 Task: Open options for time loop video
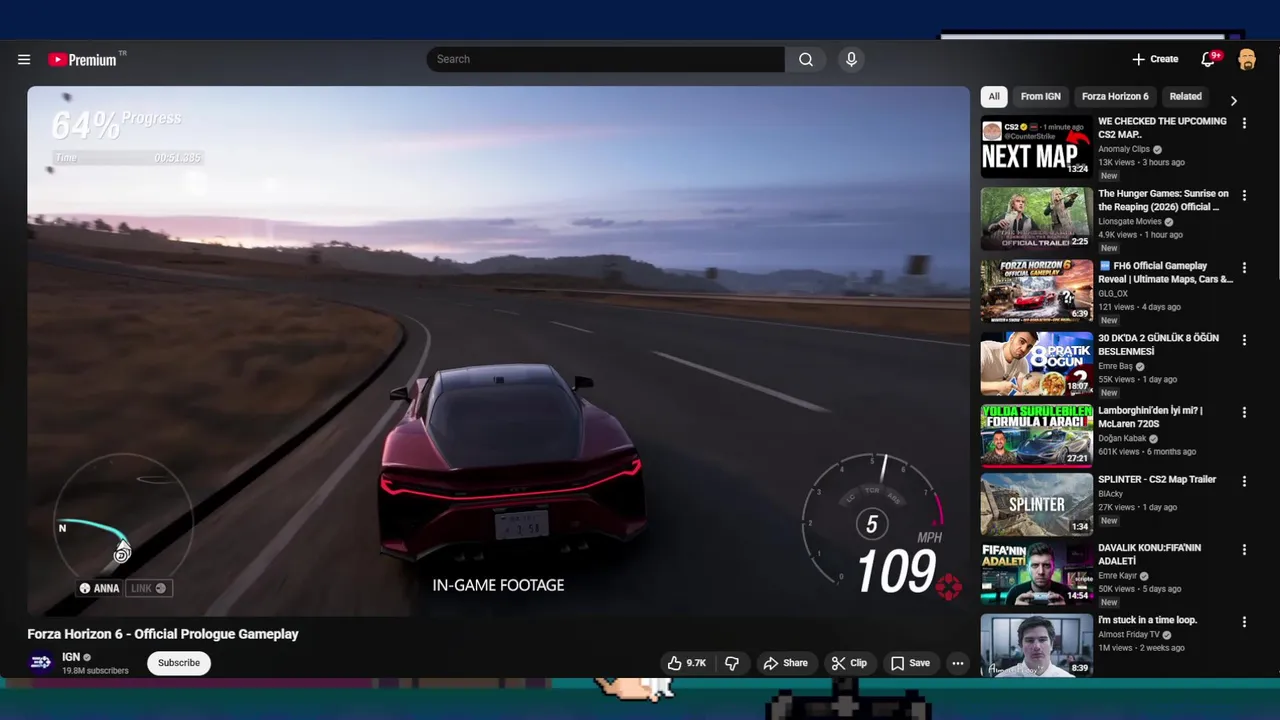[x=1244, y=622]
